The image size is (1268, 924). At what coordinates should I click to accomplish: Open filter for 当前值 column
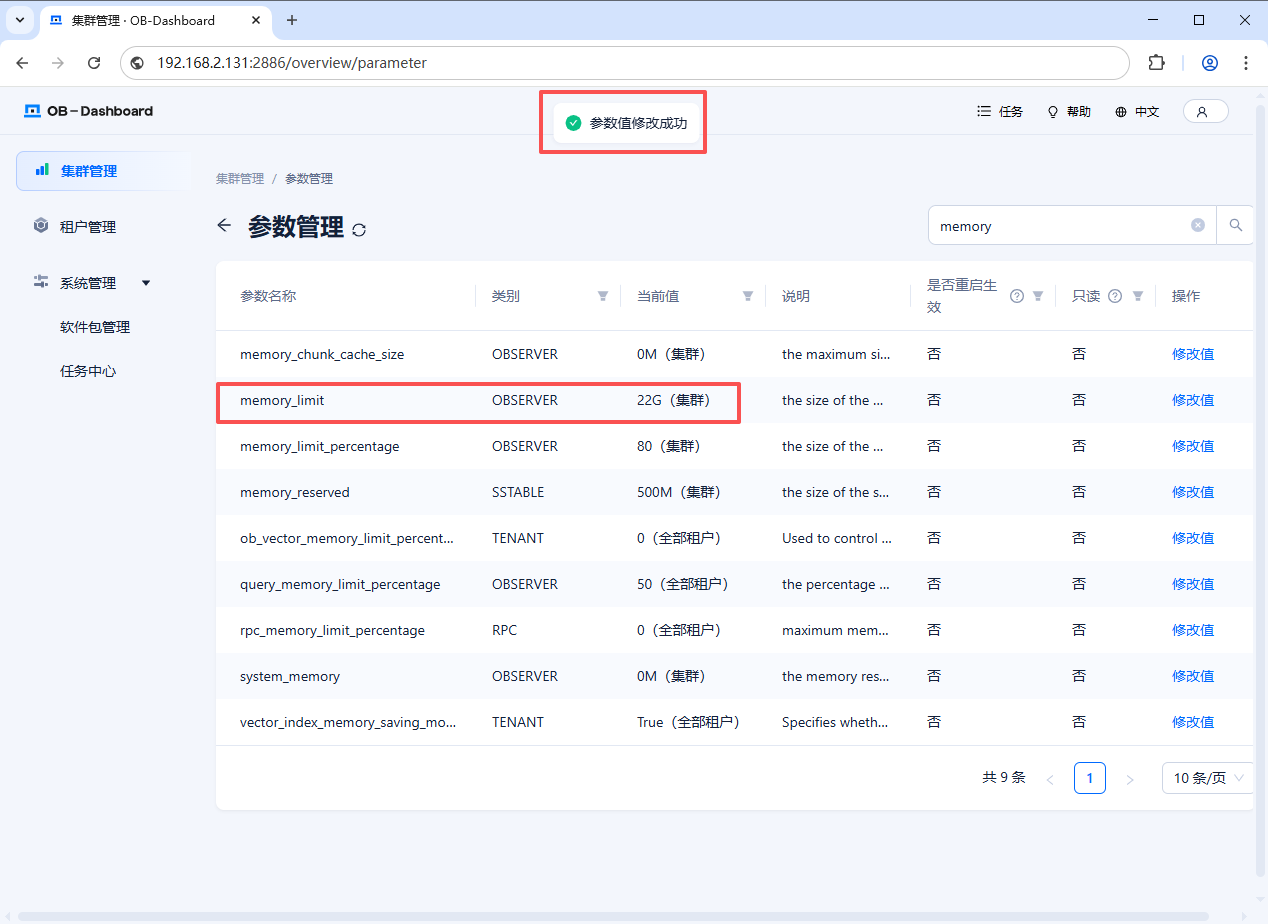[x=748, y=296]
